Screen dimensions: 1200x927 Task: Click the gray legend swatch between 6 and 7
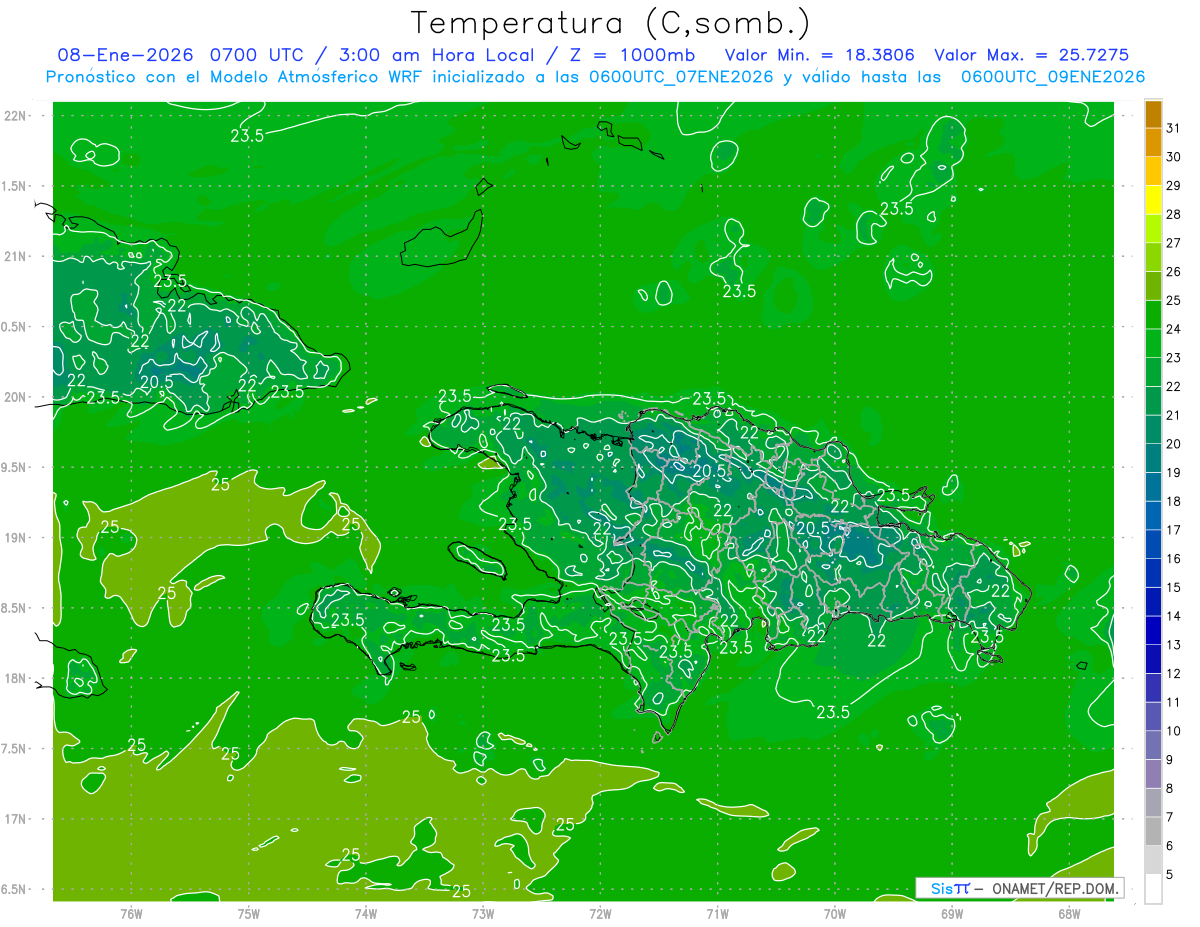[x=1153, y=832]
